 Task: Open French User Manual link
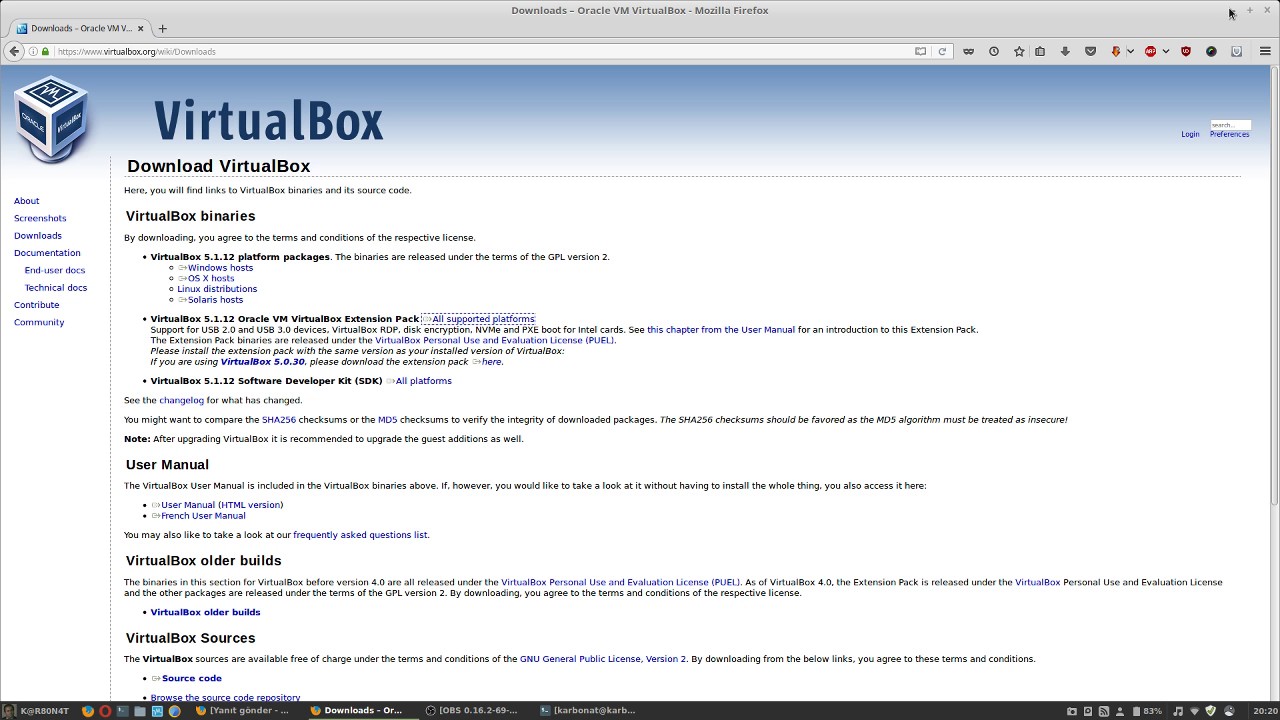click(x=203, y=516)
